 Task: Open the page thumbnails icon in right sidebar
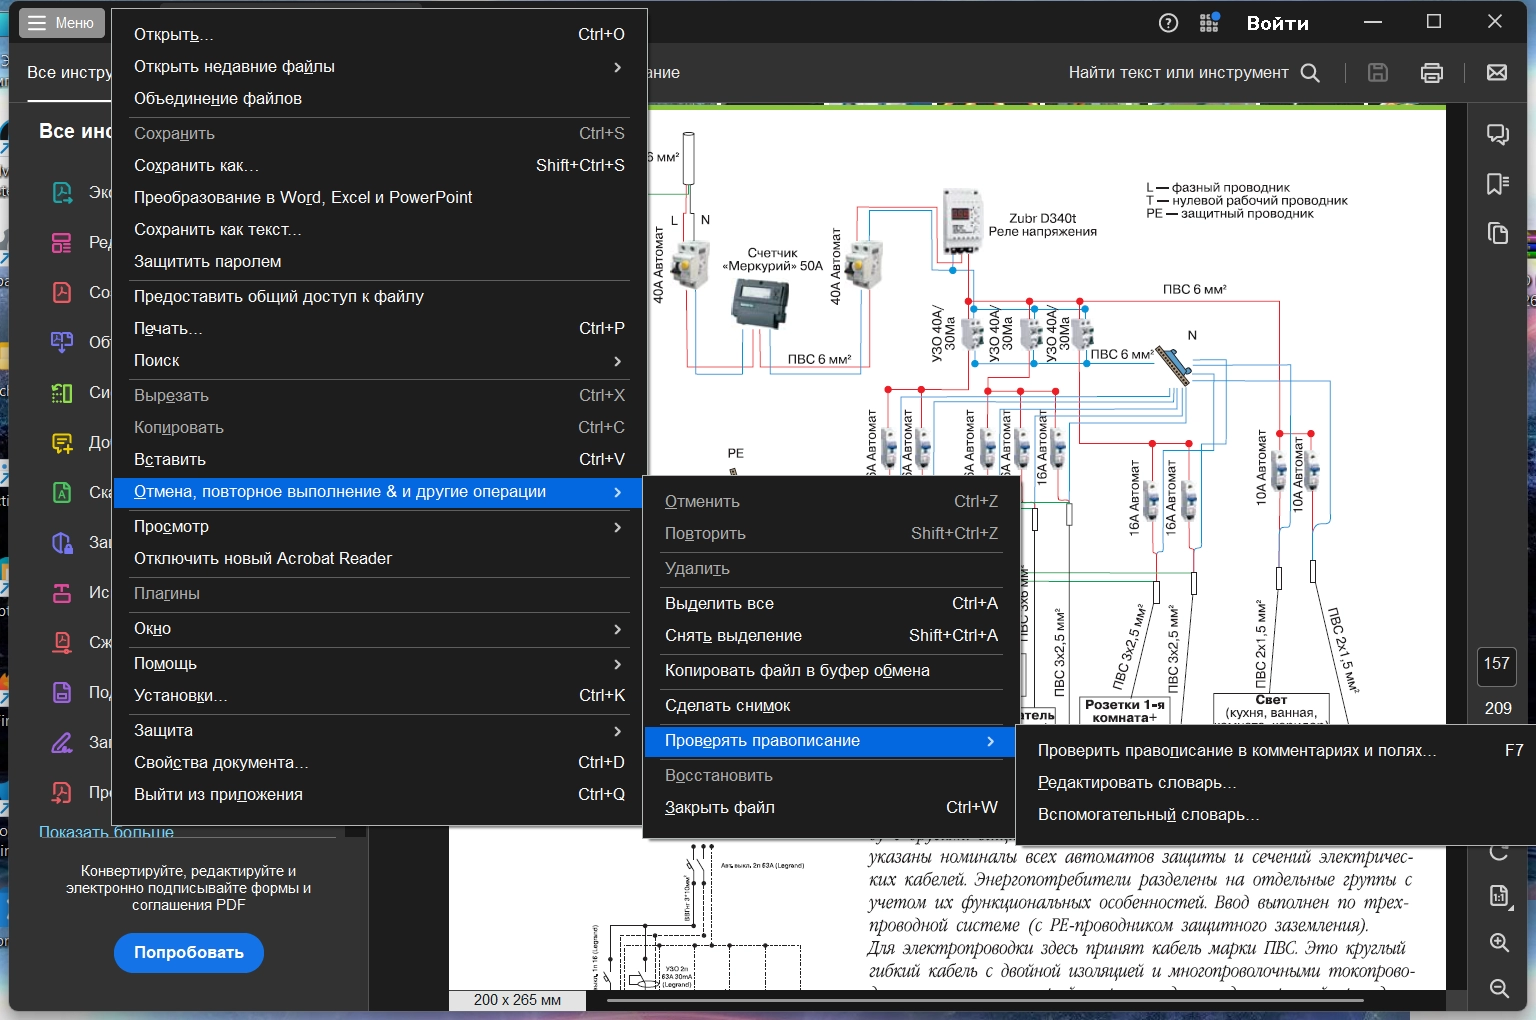click(x=1497, y=233)
